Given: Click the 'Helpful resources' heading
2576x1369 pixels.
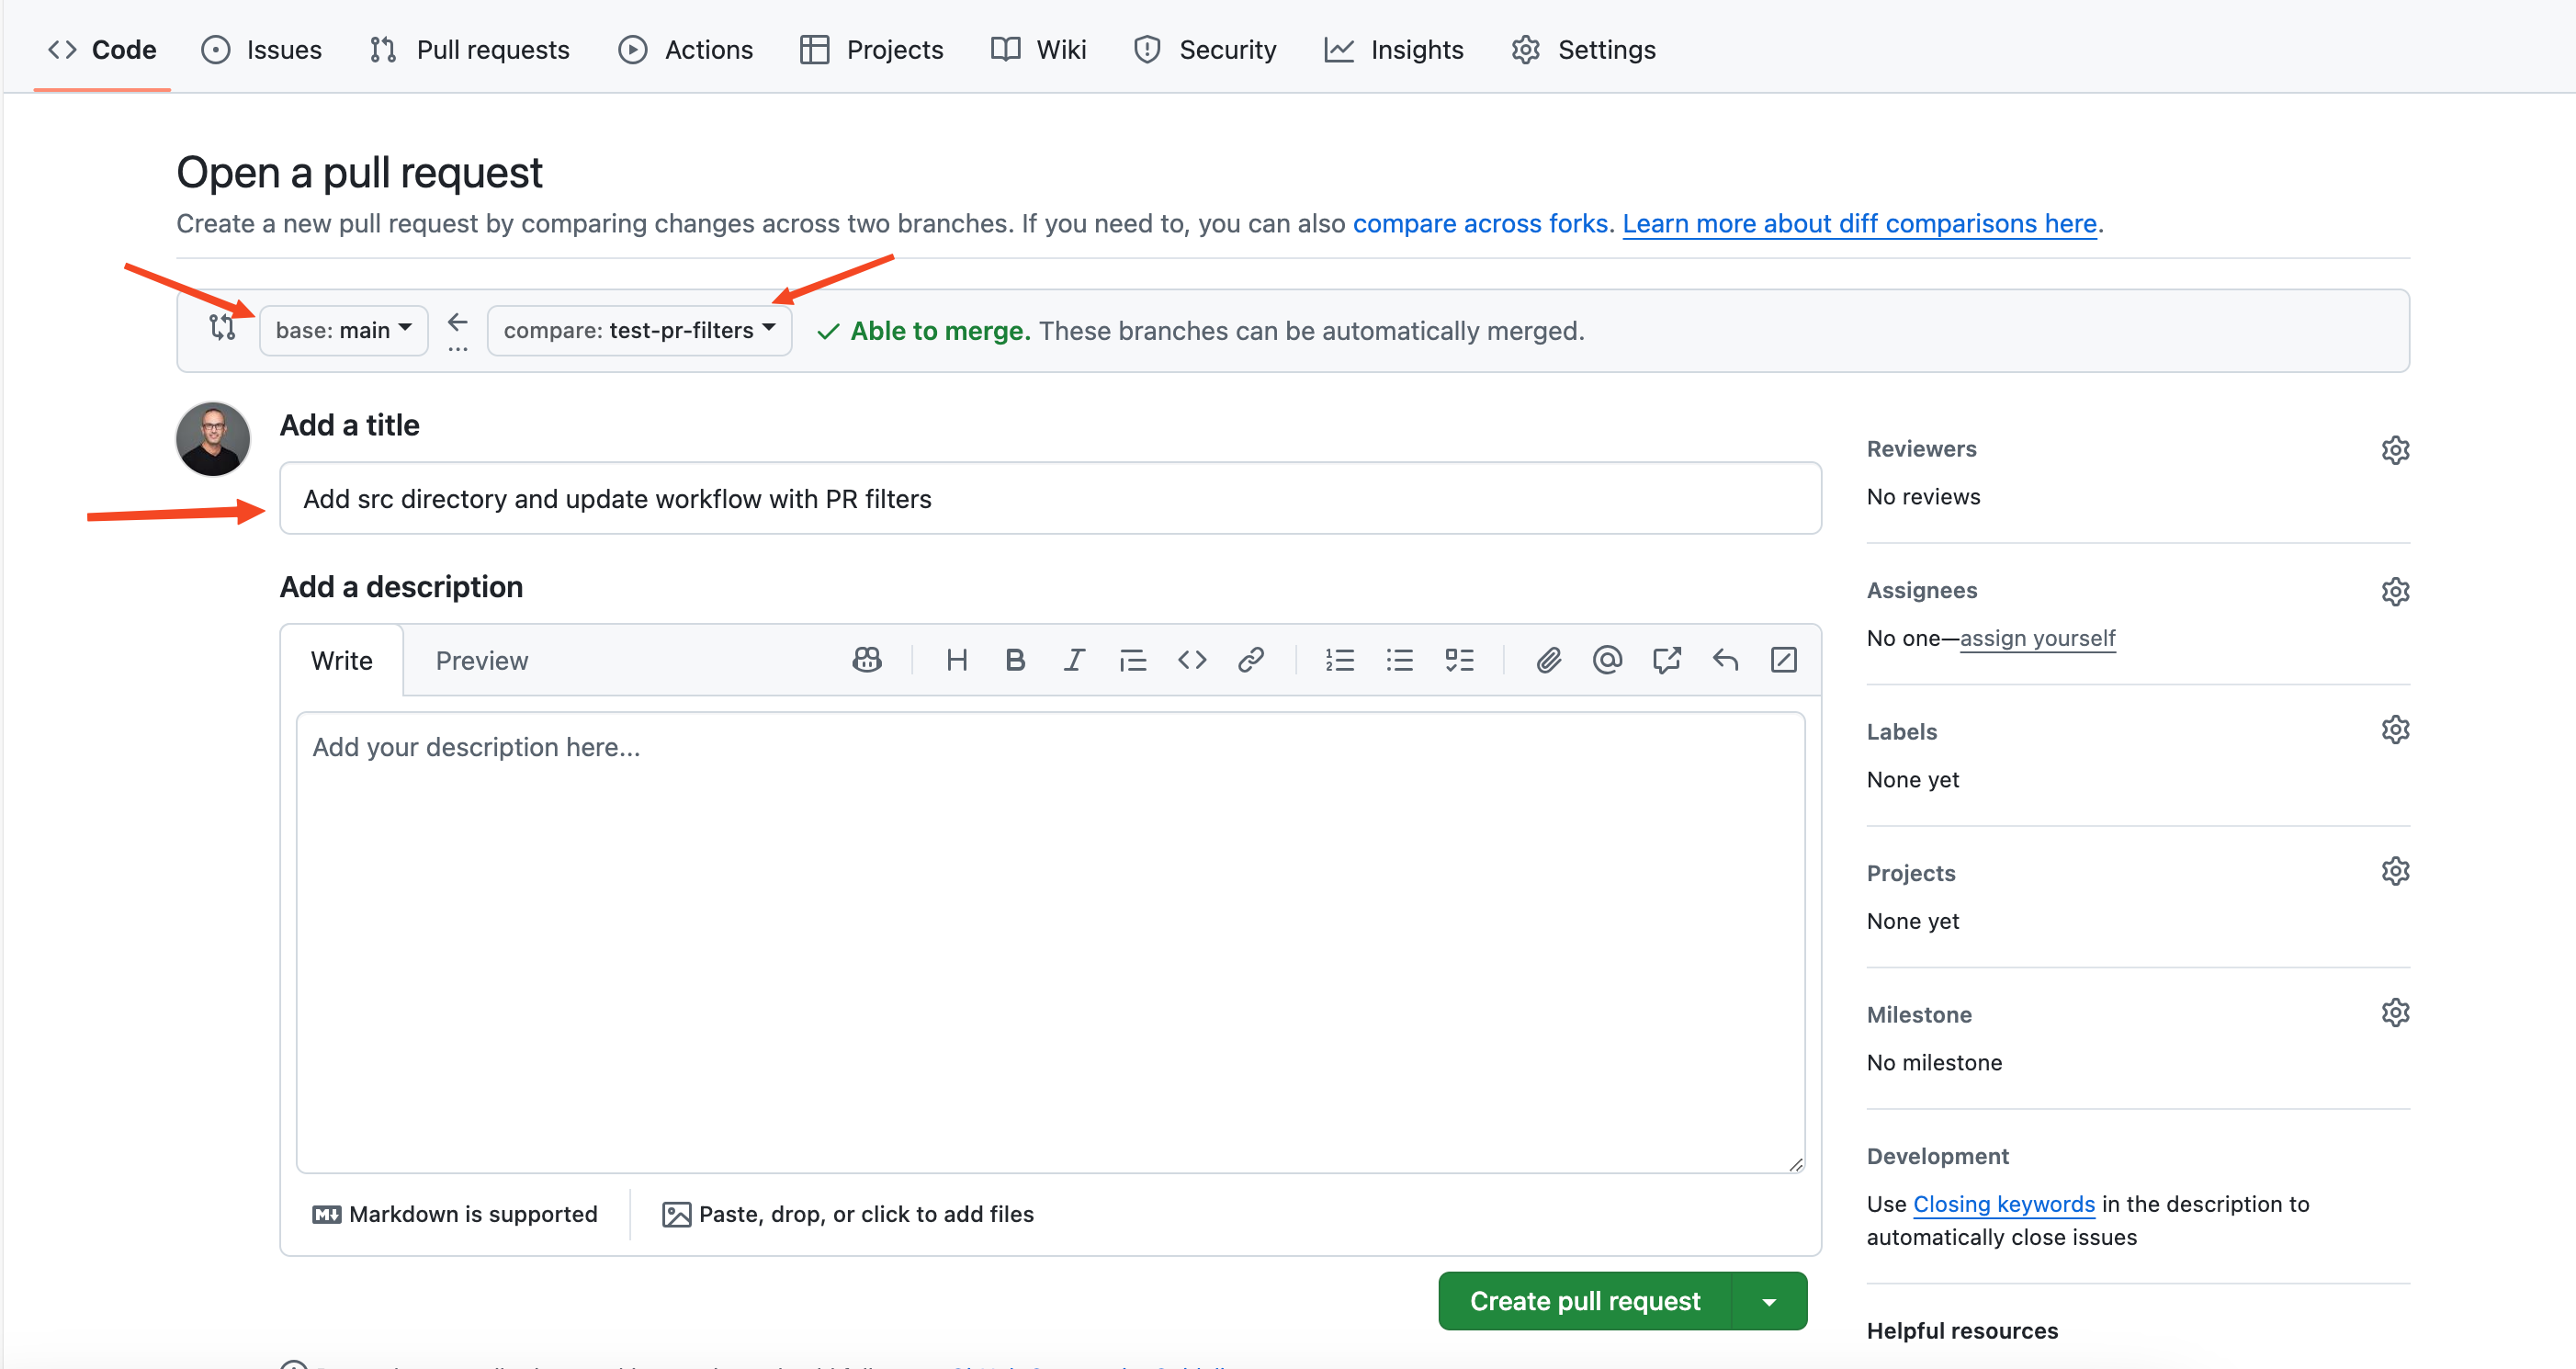Looking at the screenshot, I should tap(1962, 1331).
